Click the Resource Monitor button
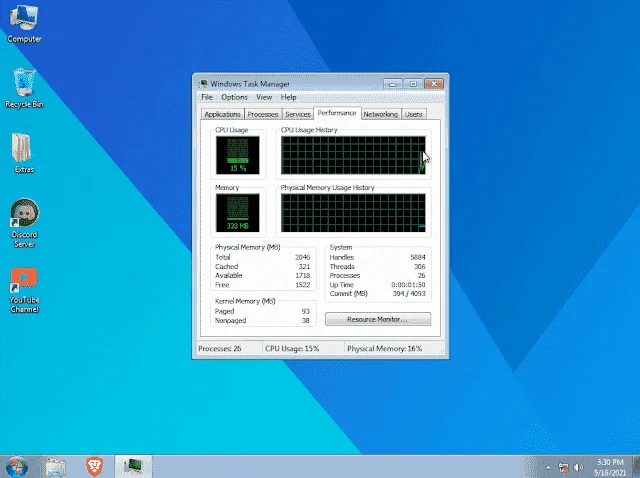Image resolution: width=640 pixels, height=478 pixels. (x=378, y=319)
